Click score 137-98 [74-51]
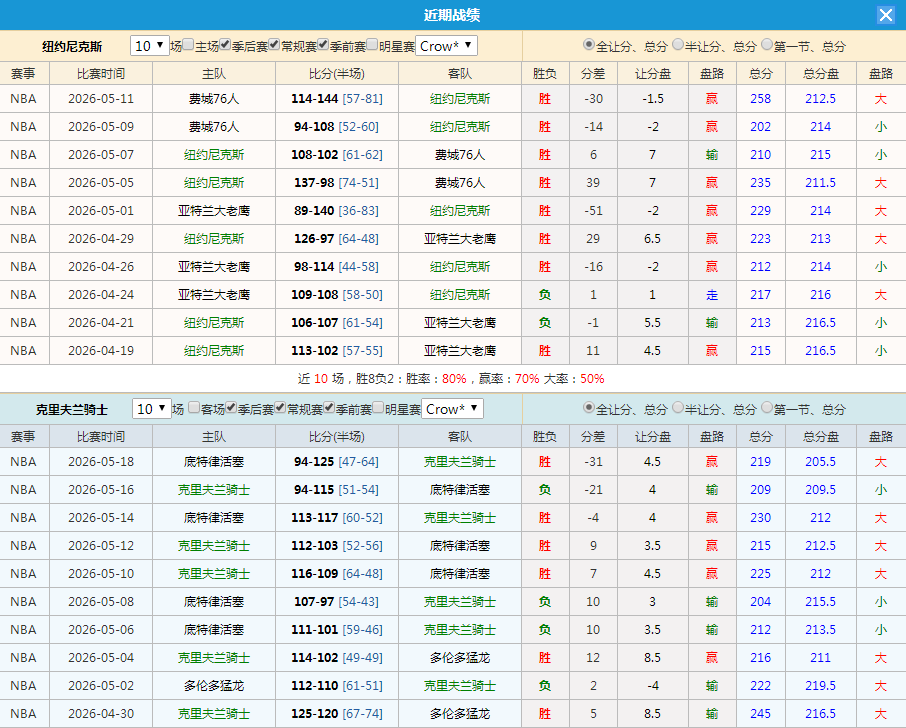Screen dimensions: 906x728 pyautogui.click(x=337, y=183)
